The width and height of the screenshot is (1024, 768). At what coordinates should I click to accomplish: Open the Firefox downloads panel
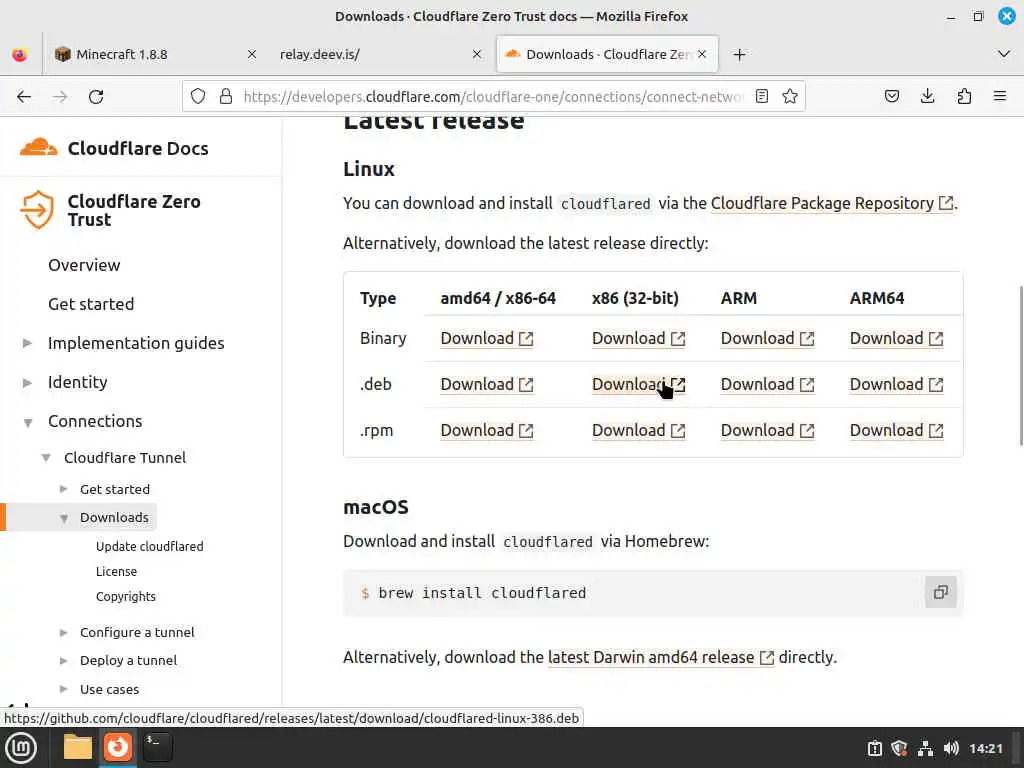pos(927,97)
